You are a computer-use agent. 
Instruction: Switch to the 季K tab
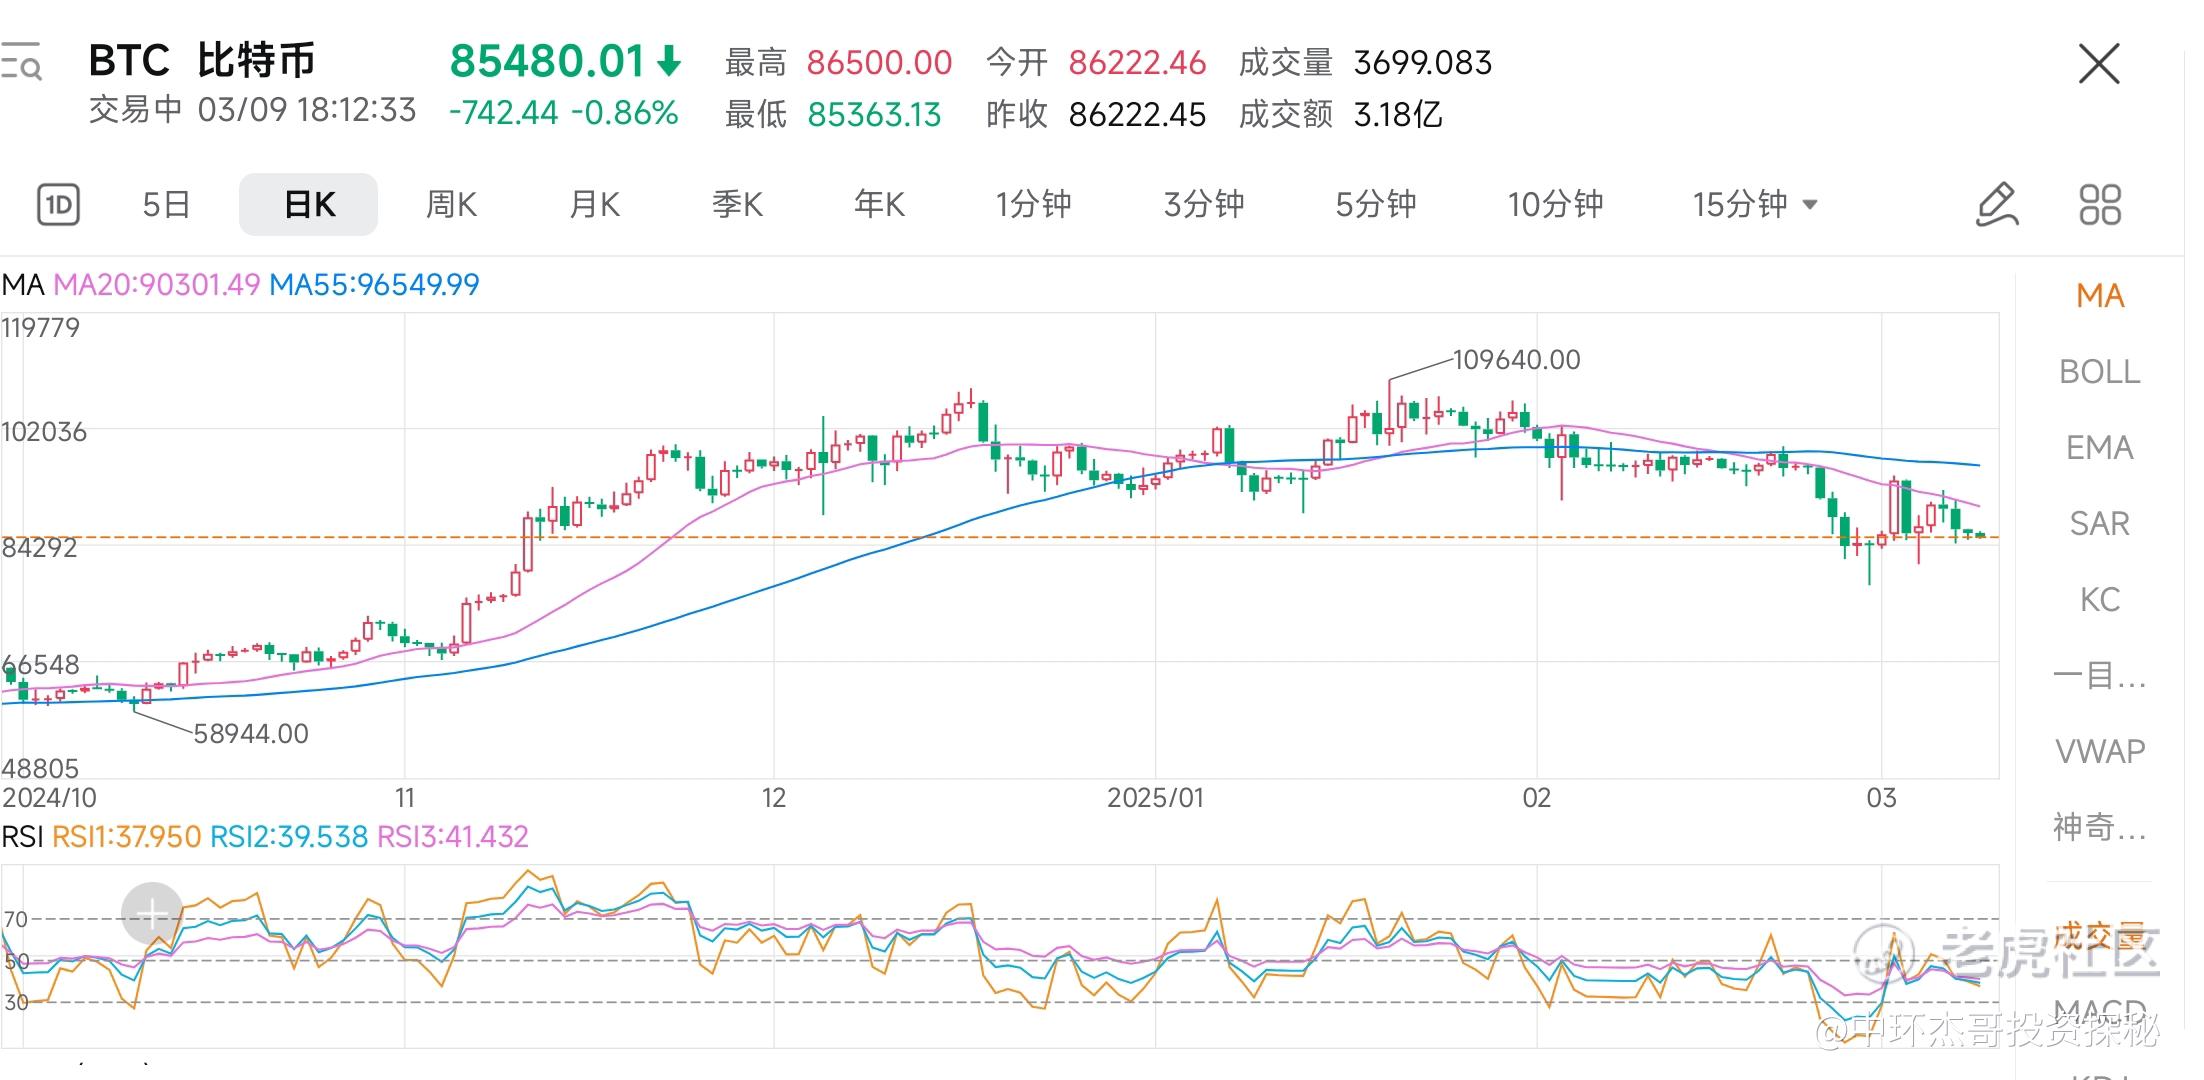[x=737, y=205]
